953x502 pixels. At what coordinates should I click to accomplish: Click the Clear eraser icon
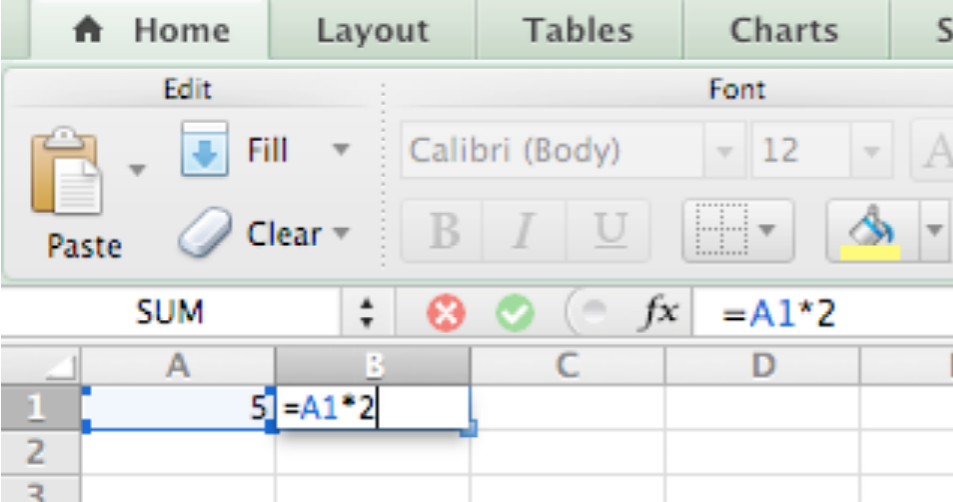point(205,232)
